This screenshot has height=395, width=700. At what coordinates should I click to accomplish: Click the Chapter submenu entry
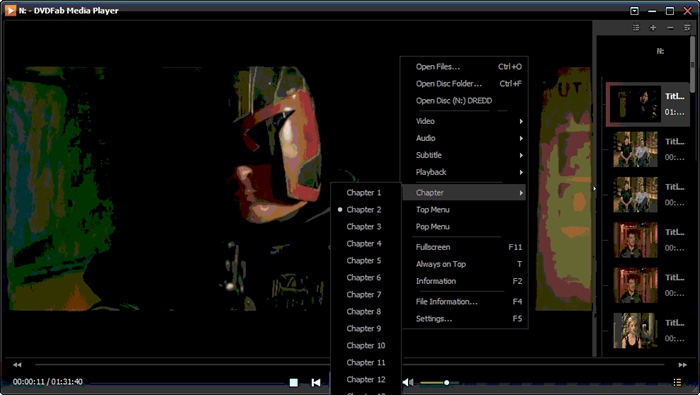tap(464, 193)
